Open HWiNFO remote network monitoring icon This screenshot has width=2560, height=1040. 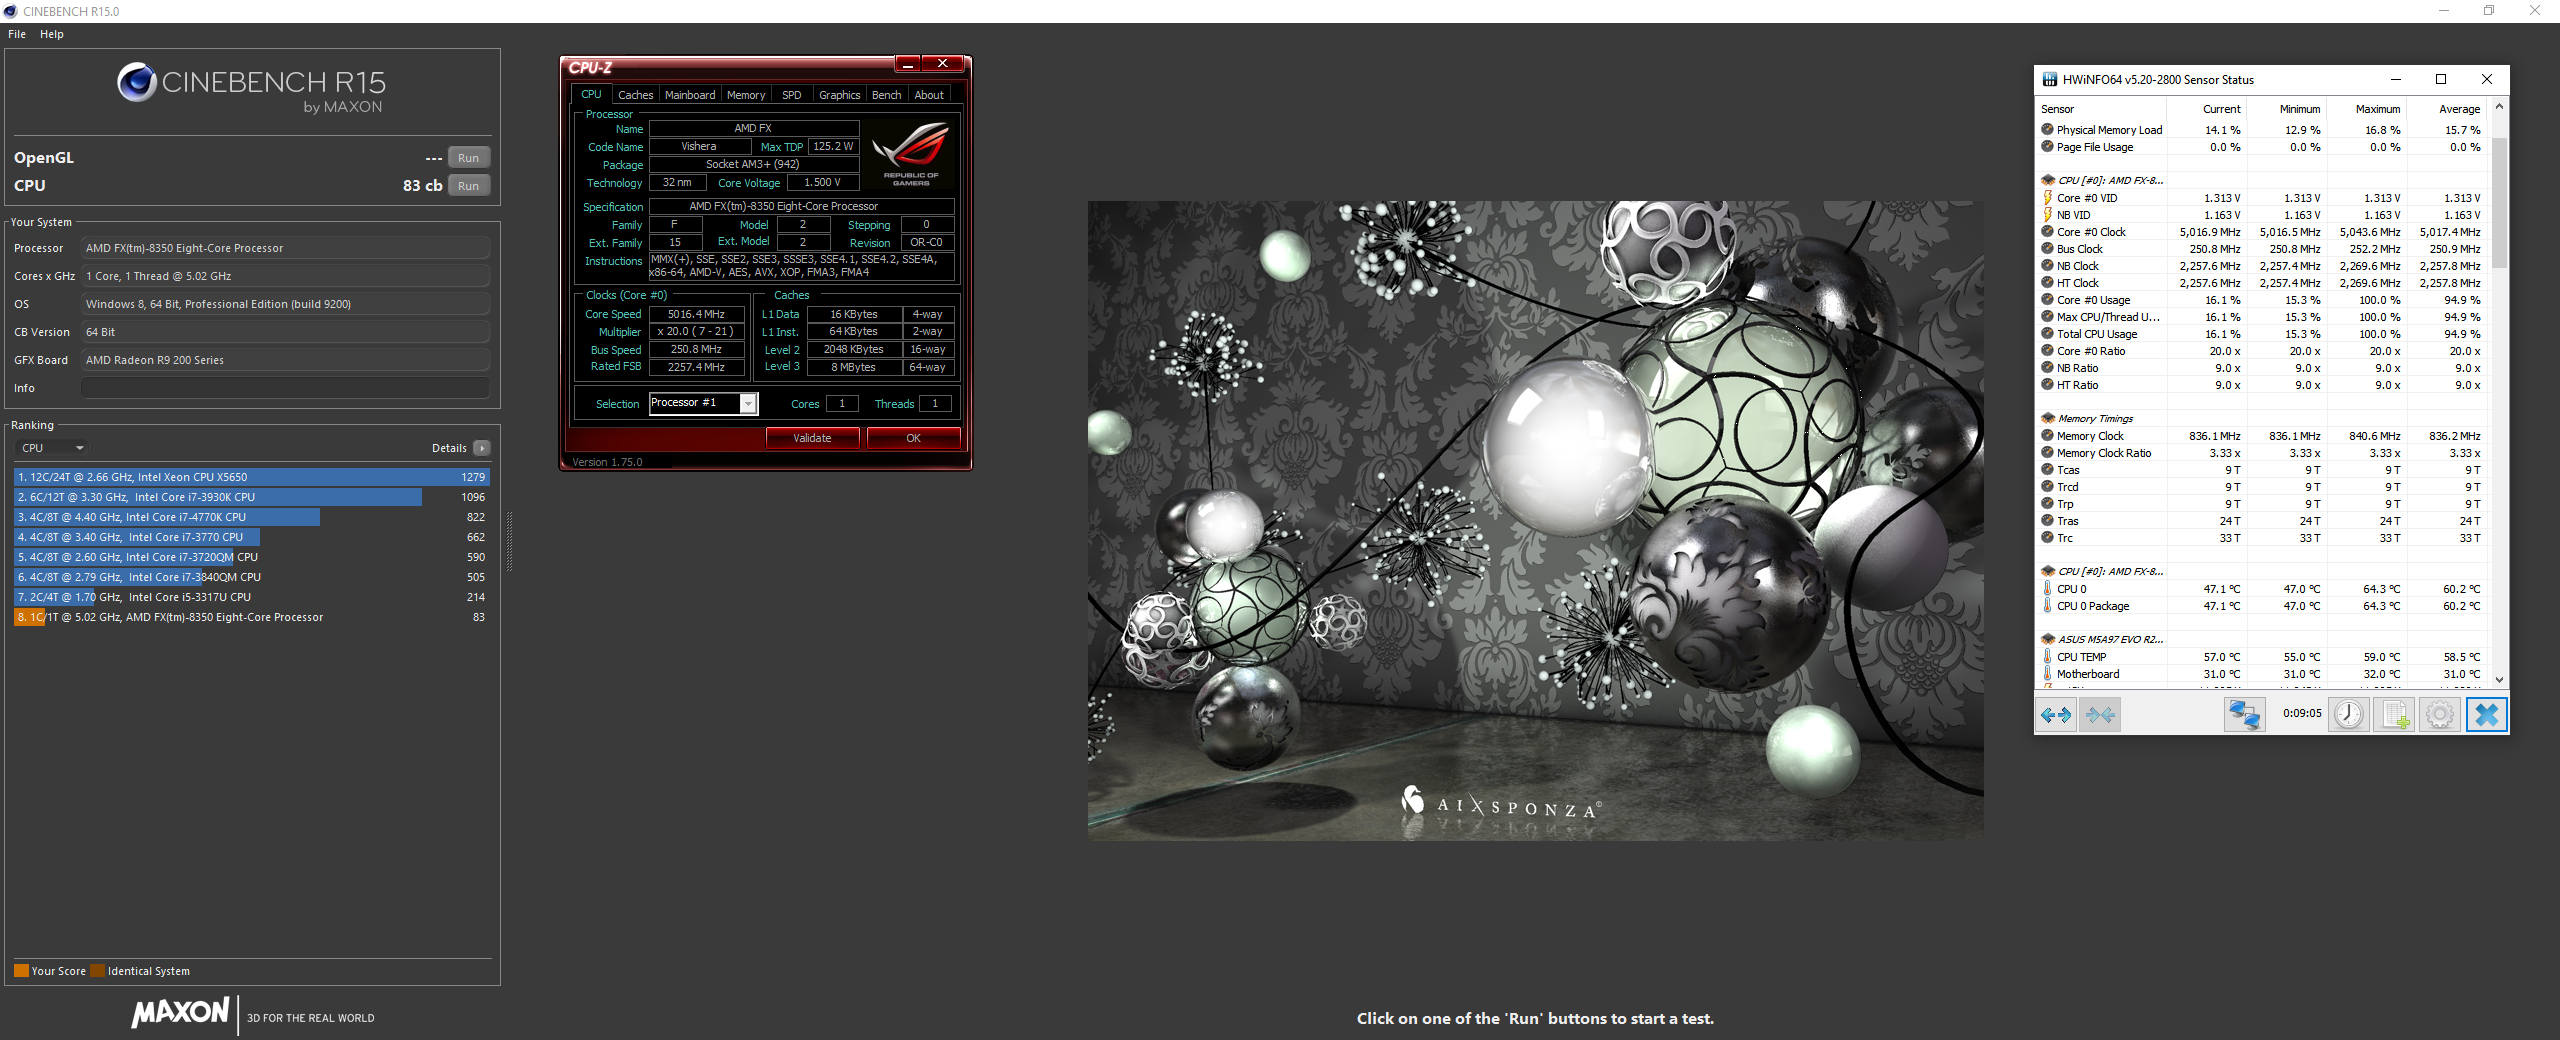[x=2244, y=714]
